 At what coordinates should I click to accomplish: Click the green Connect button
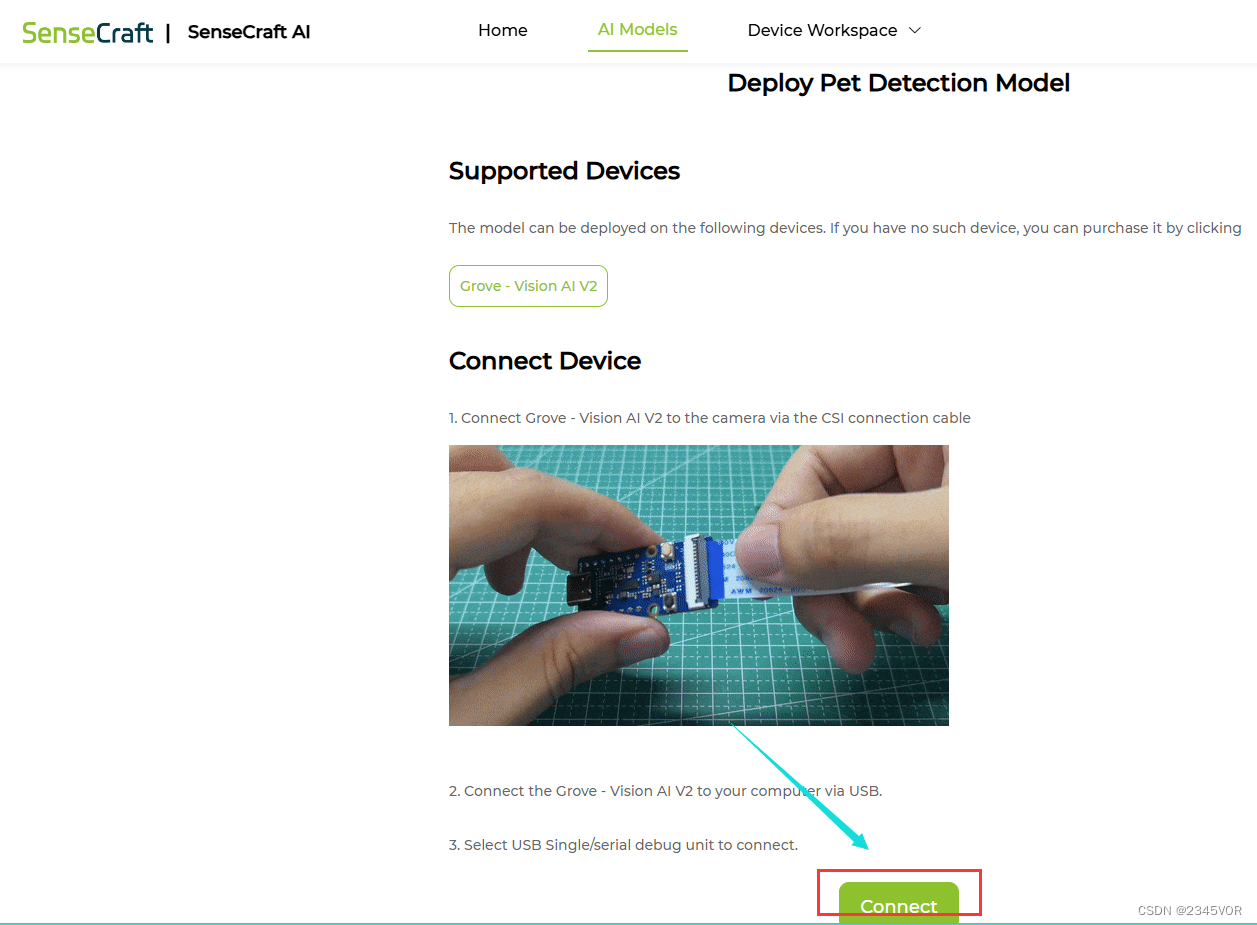898,902
